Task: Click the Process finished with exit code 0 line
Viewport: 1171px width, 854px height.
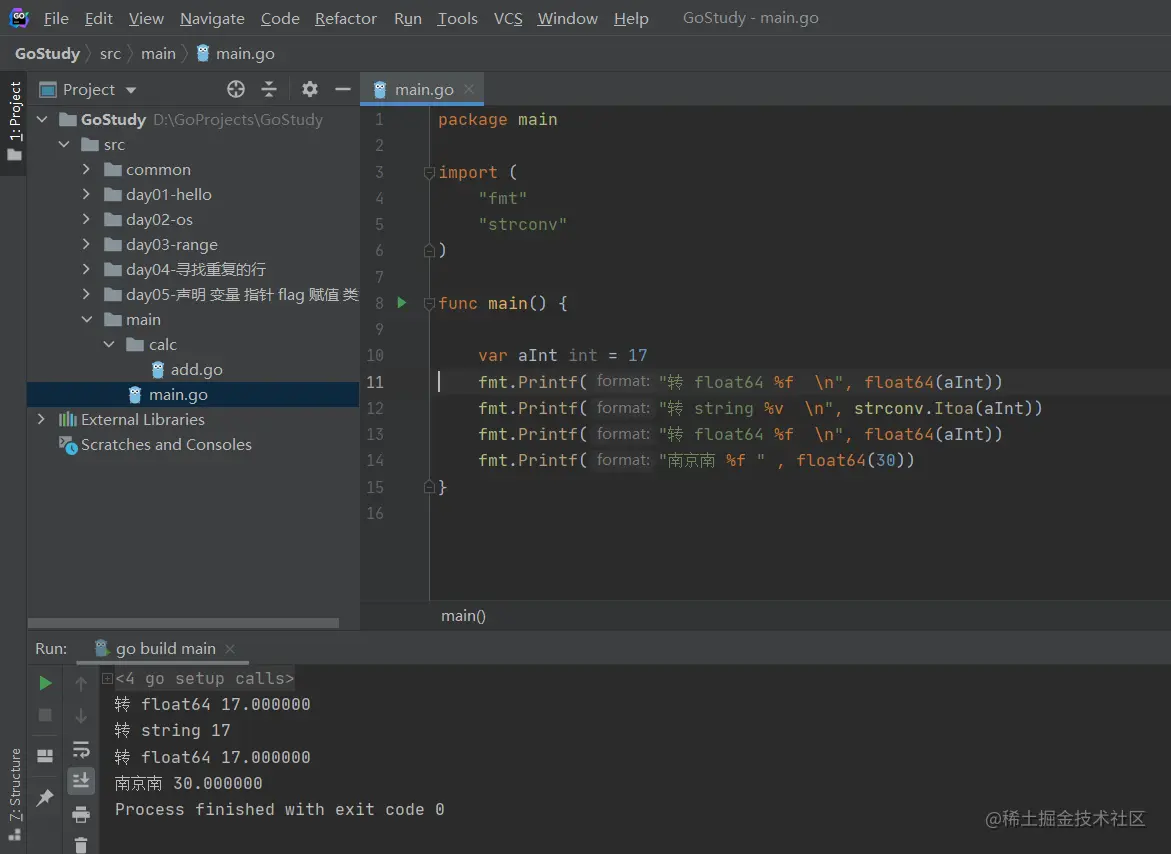Action: click(279, 809)
